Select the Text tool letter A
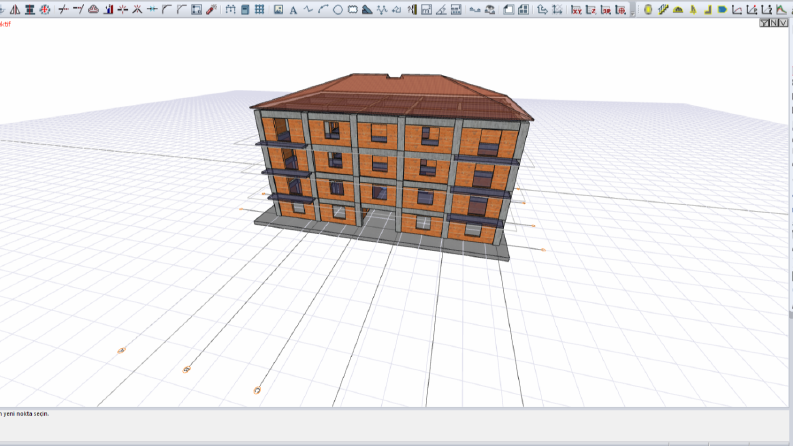 tap(293, 10)
